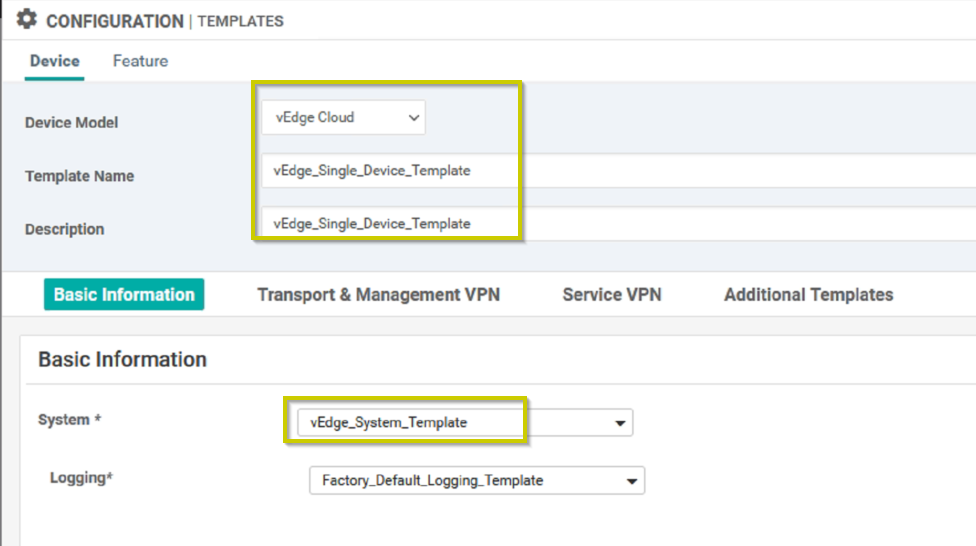
Task: Open the Additional Templates section
Action: click(809, 294)
